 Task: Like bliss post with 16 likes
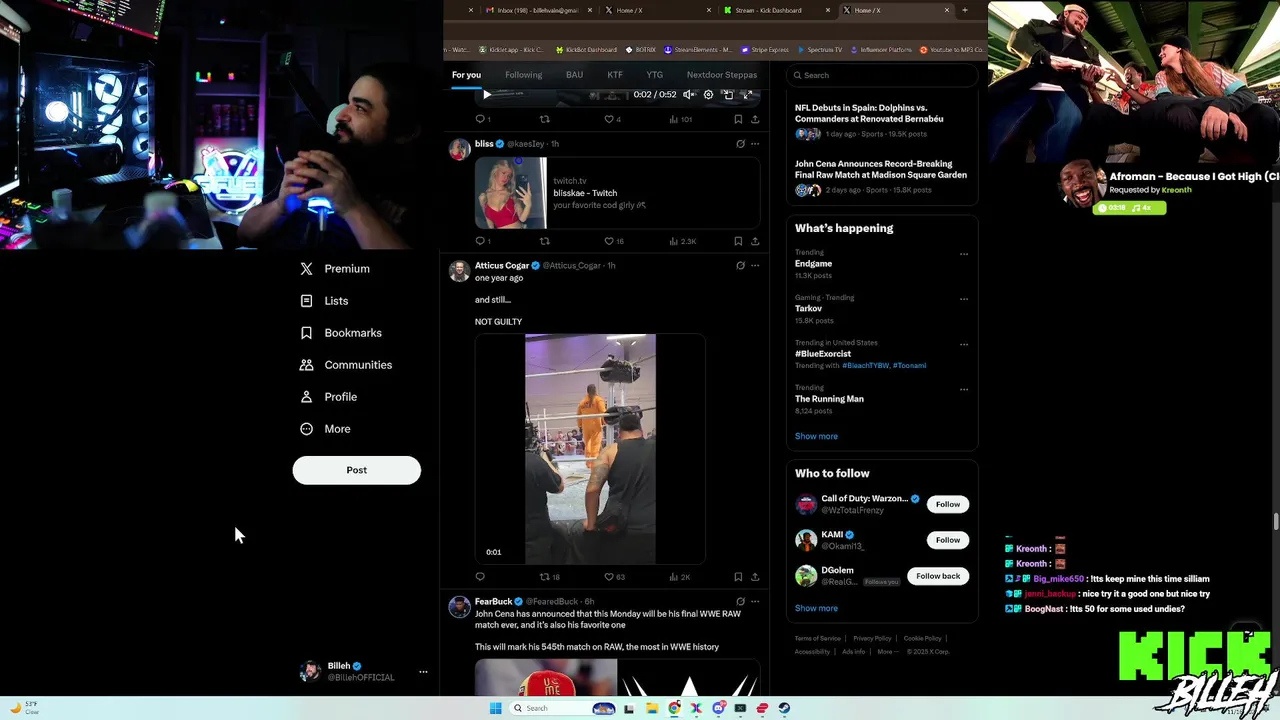pyautogui.click(x=613, y=241)
